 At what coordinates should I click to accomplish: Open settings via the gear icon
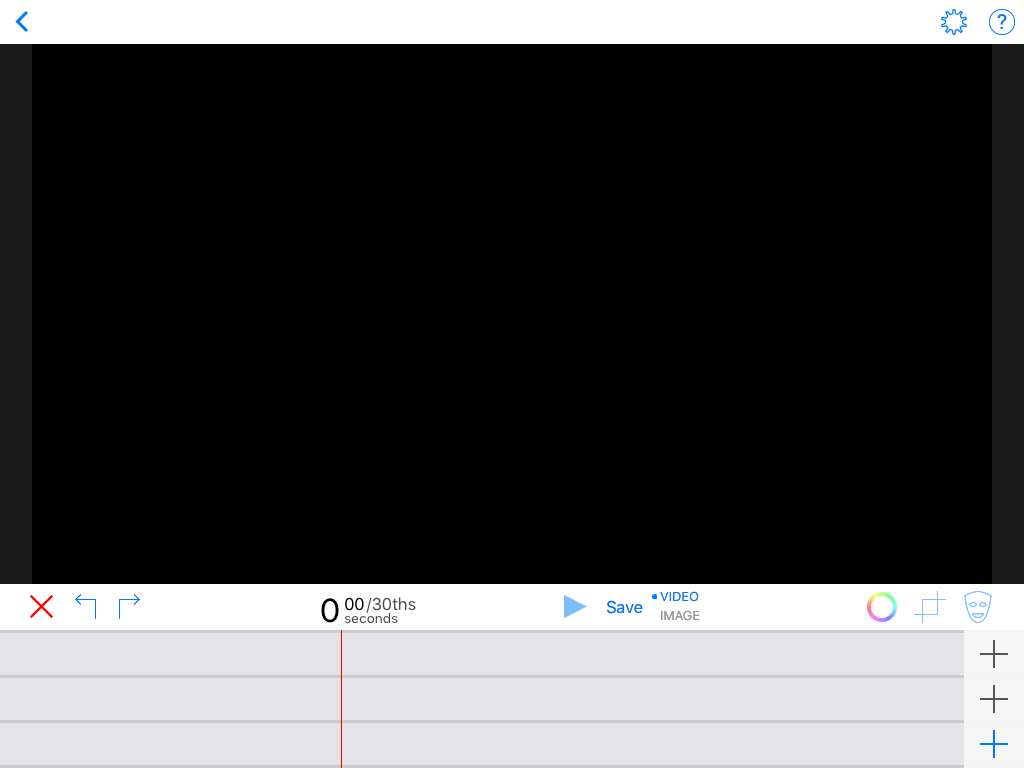[x=954, y=22]
